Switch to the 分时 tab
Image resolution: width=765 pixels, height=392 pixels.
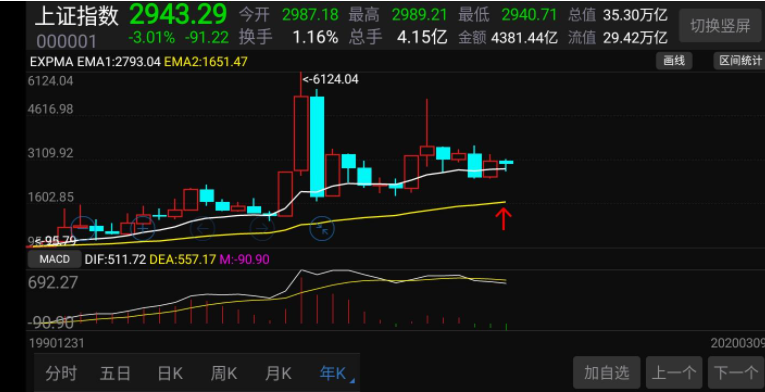click(x=61, y=374)
